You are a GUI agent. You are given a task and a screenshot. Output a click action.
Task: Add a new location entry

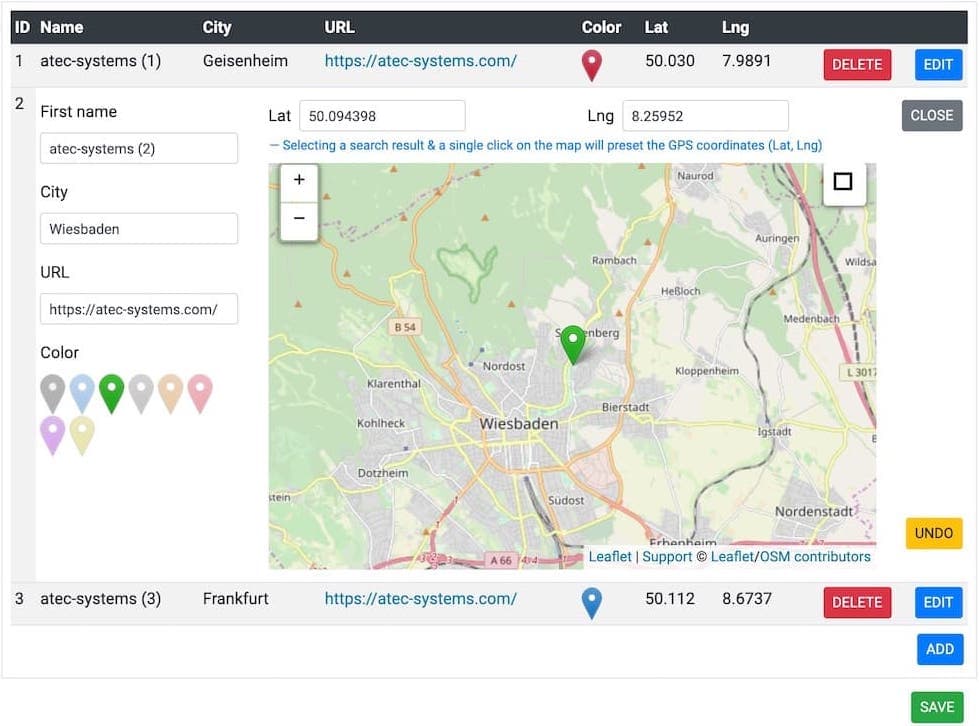pos(939,650)
